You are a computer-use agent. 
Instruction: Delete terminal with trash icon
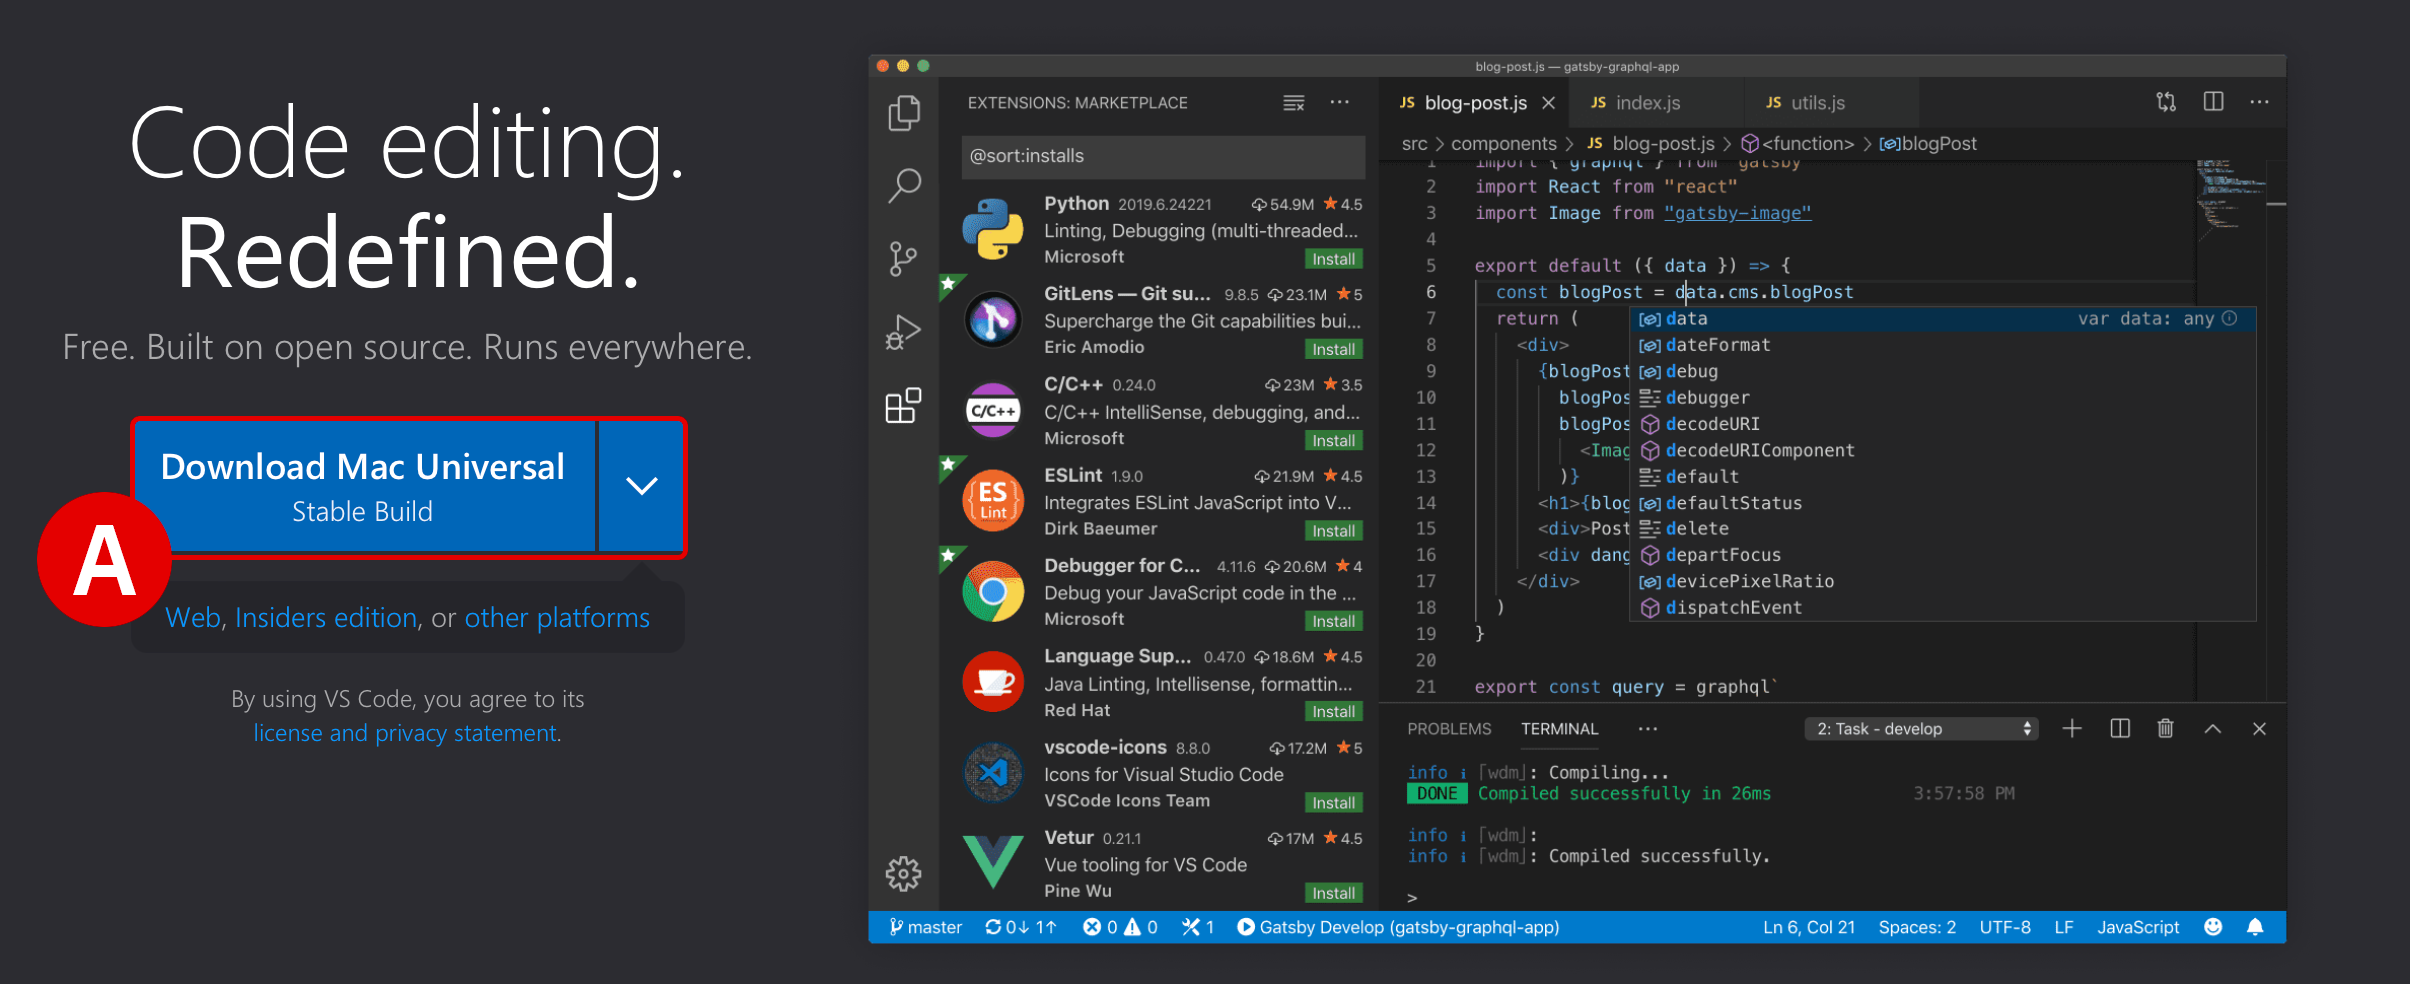click(x=2165, y=729)
